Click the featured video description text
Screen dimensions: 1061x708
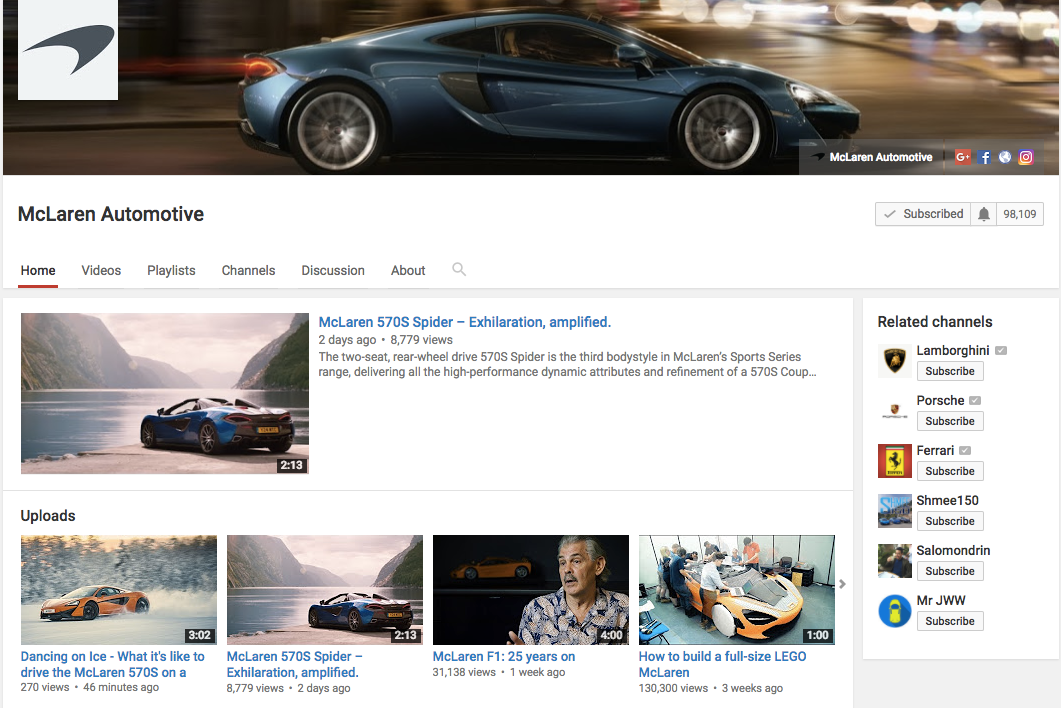567,364
